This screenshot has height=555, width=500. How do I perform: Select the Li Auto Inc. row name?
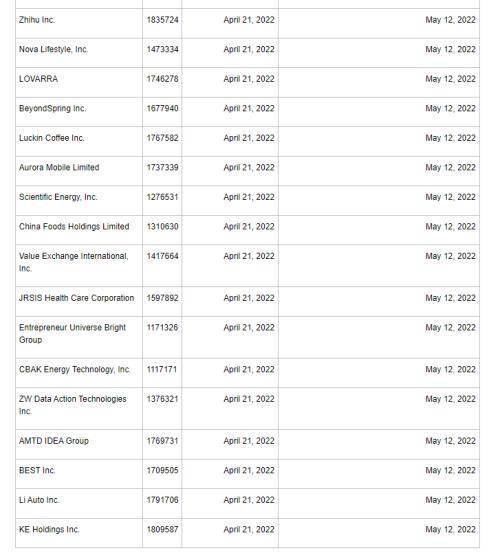pos(39,500)
